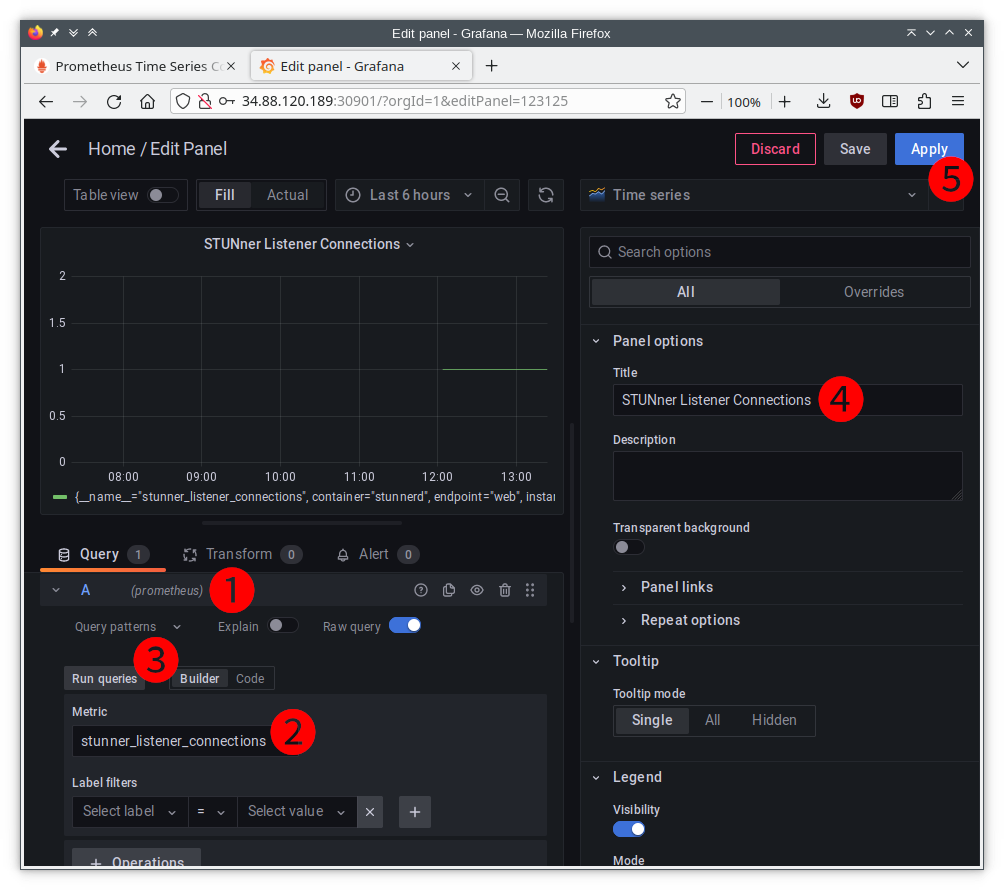Select Fill display mode
This screenshot has height=890, width=1004.
click(x=224, y=195)
